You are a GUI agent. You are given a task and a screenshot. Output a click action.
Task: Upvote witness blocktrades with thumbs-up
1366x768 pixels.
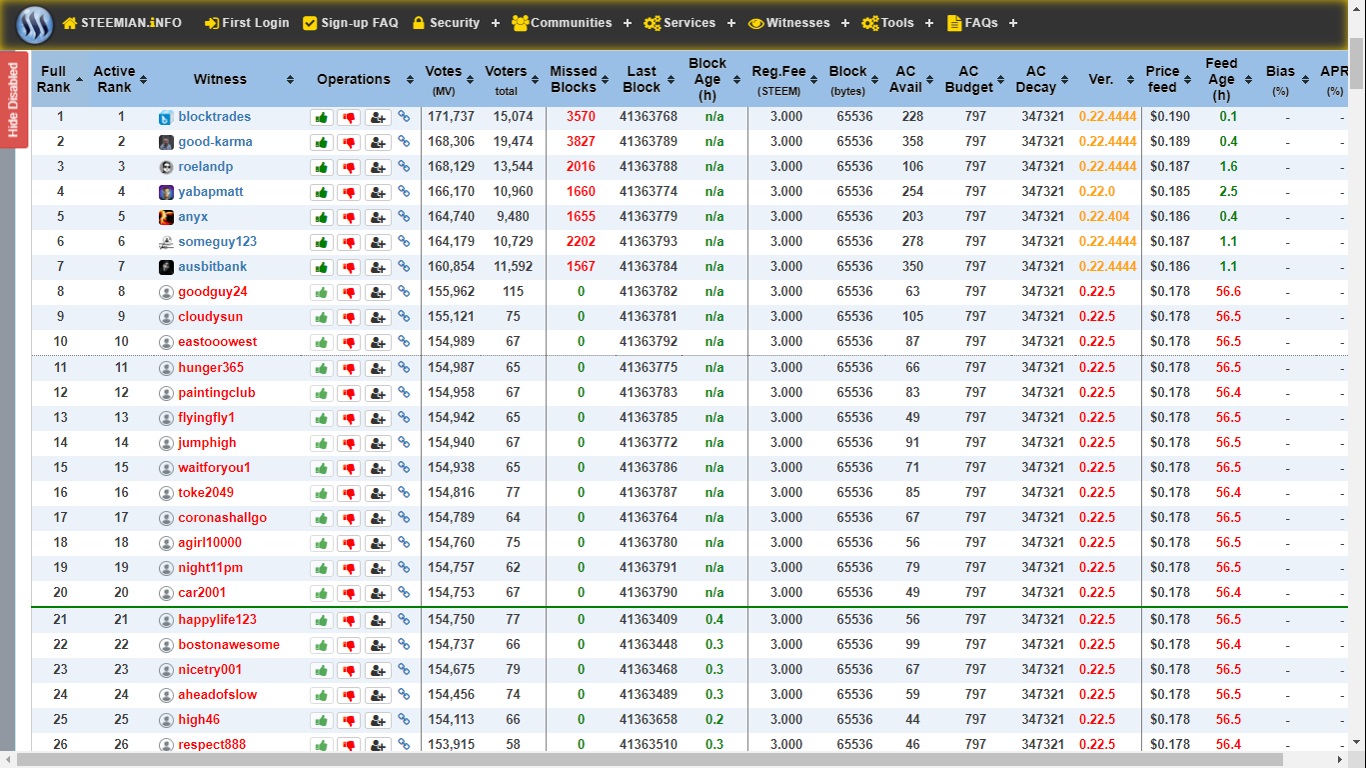click(x=322, y=118)
